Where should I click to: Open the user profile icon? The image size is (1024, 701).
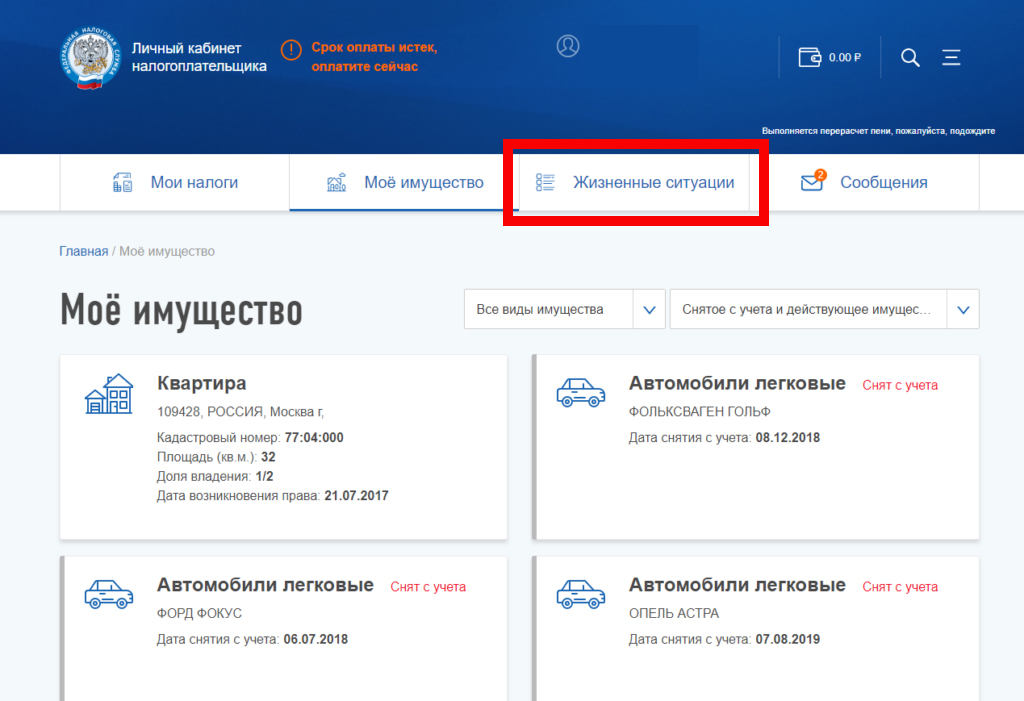click(x=568, y=46)
